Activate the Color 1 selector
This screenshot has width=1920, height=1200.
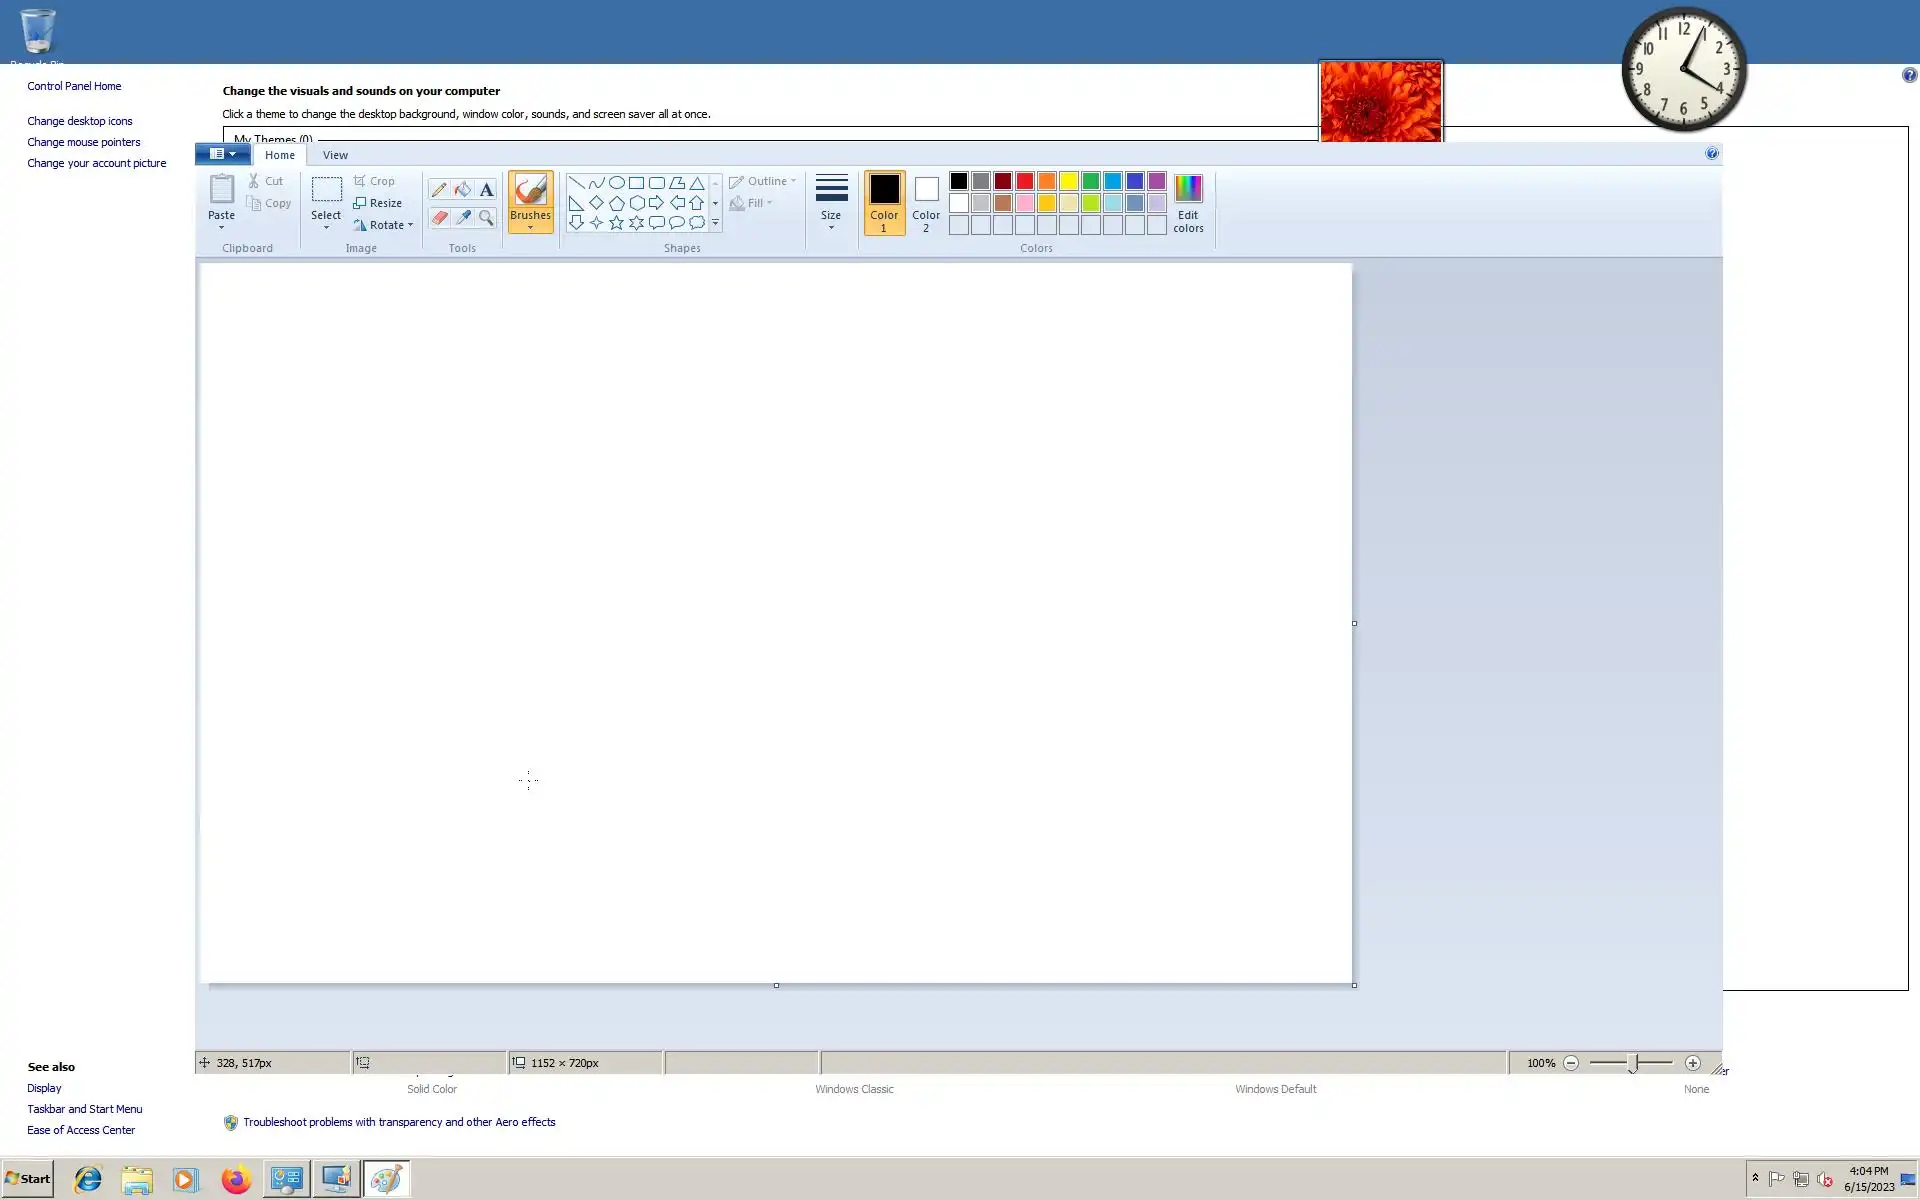(884, 203)
